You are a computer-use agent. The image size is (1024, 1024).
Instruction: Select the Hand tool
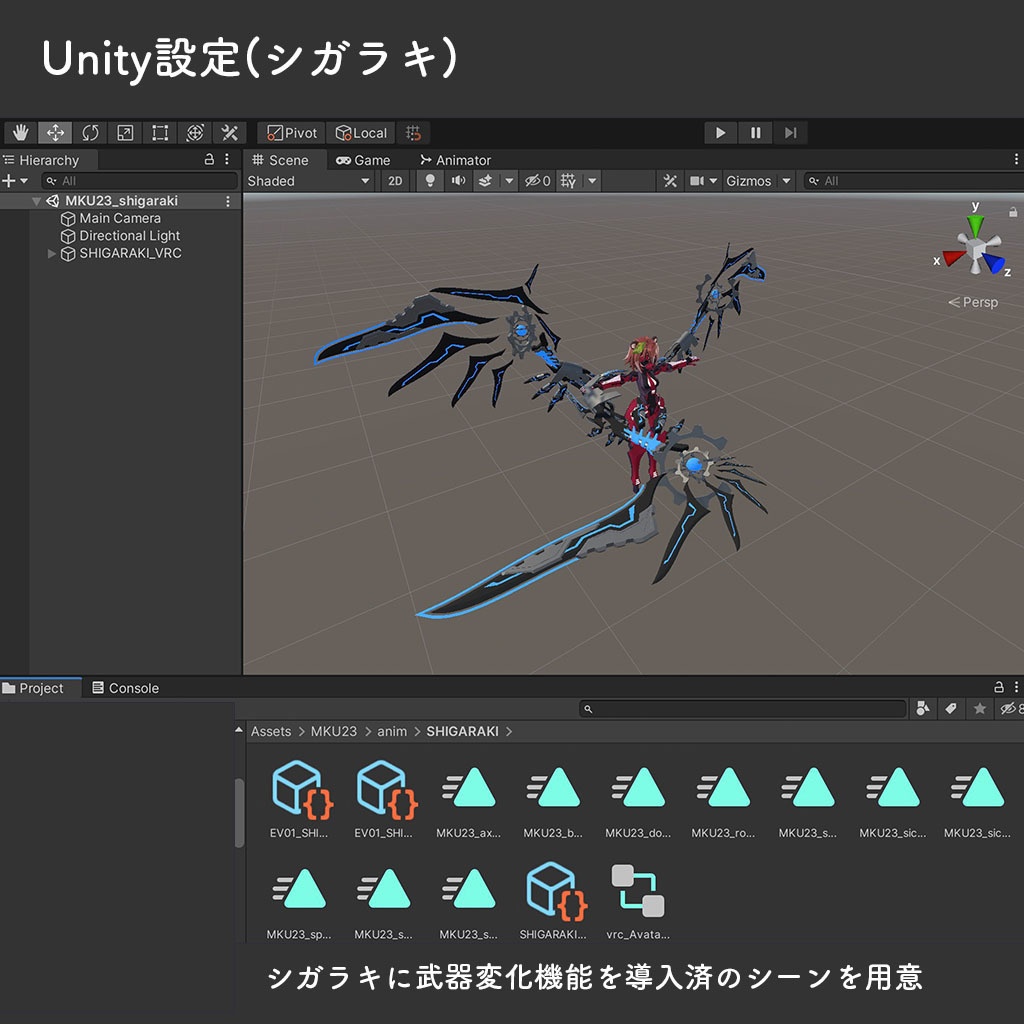click(x=21, y=133)
